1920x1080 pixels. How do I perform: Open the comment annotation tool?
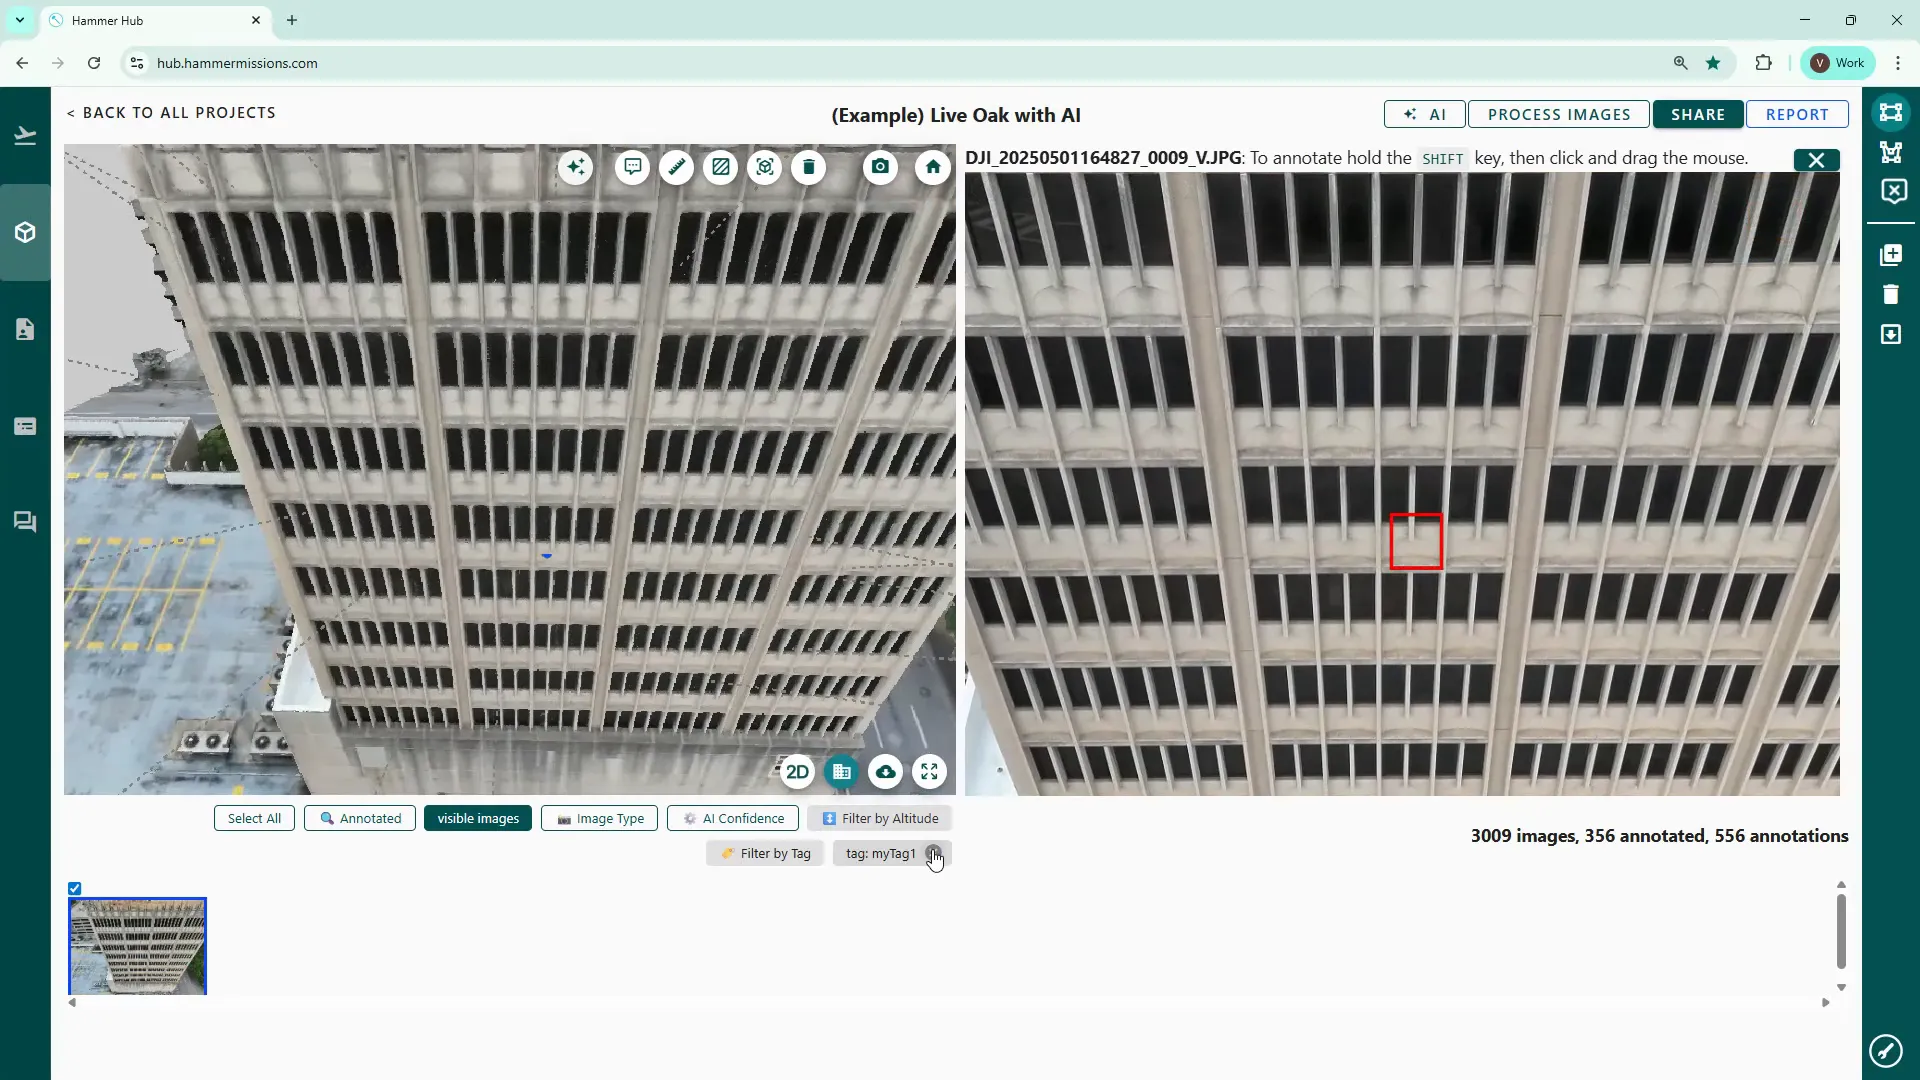pyautogui.click(x=632, y=167)
